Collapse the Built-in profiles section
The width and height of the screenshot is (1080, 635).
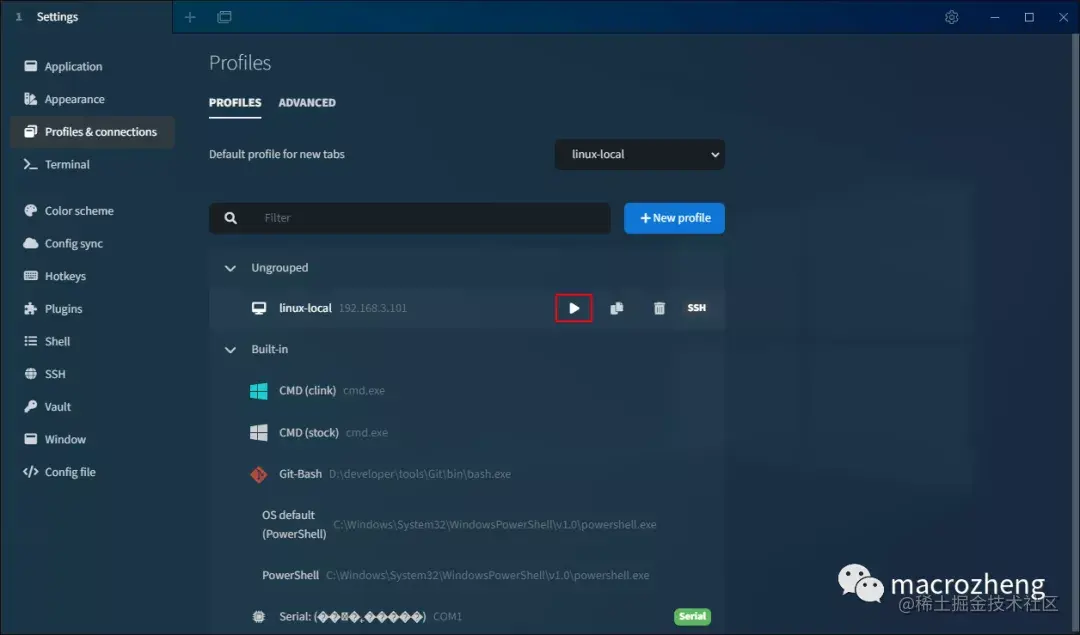pyautogui.click(x=229, y=349)
